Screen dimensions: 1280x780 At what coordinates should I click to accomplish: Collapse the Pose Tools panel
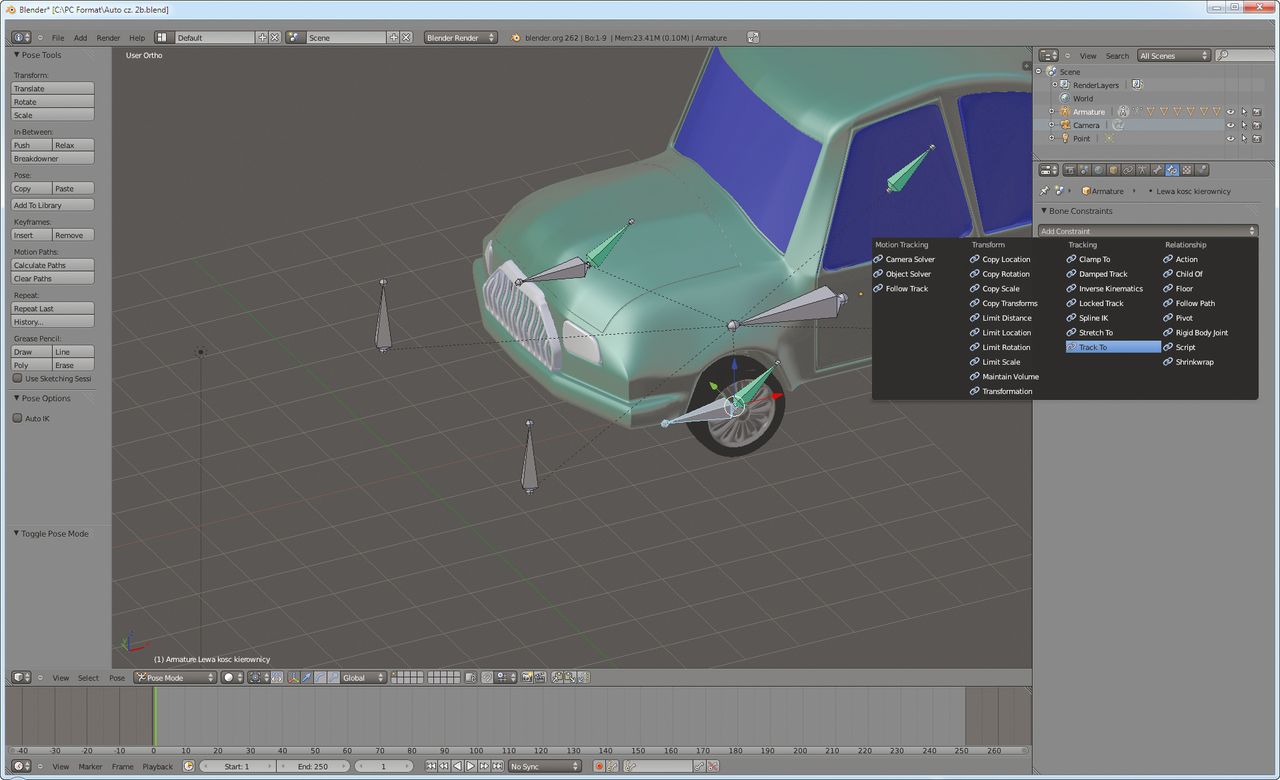coord(17,55)
